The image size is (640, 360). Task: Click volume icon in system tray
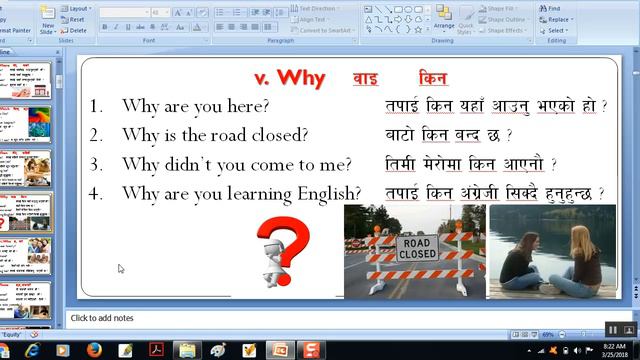coord(577,350)
